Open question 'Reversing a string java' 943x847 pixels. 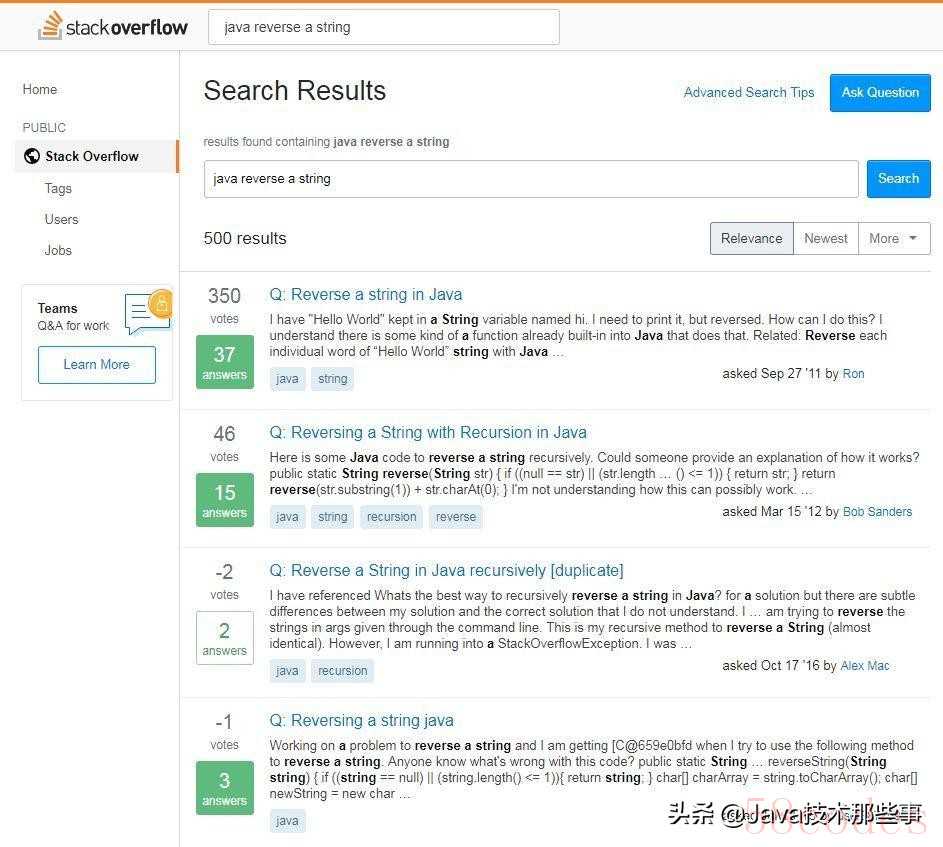tap(361, 720)
